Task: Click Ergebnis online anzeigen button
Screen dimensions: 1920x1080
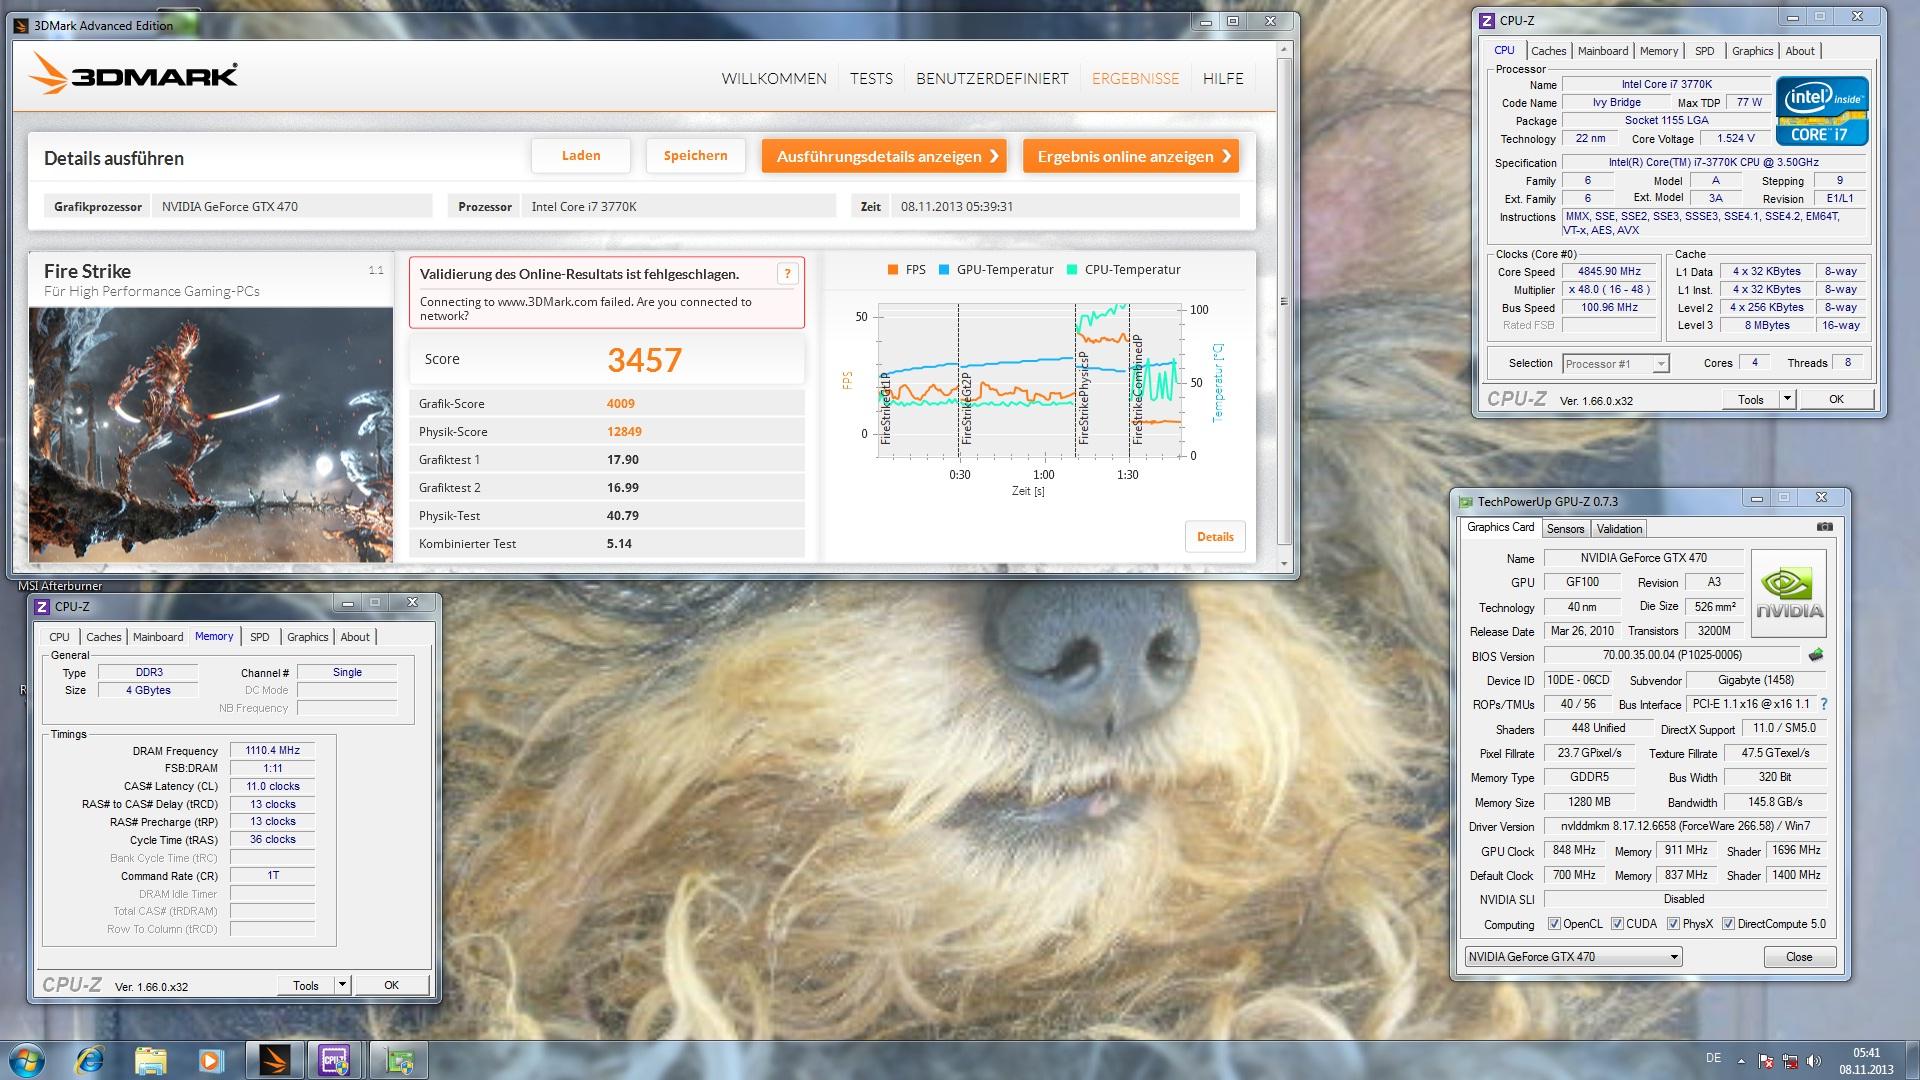Action: pos(1131,156)
